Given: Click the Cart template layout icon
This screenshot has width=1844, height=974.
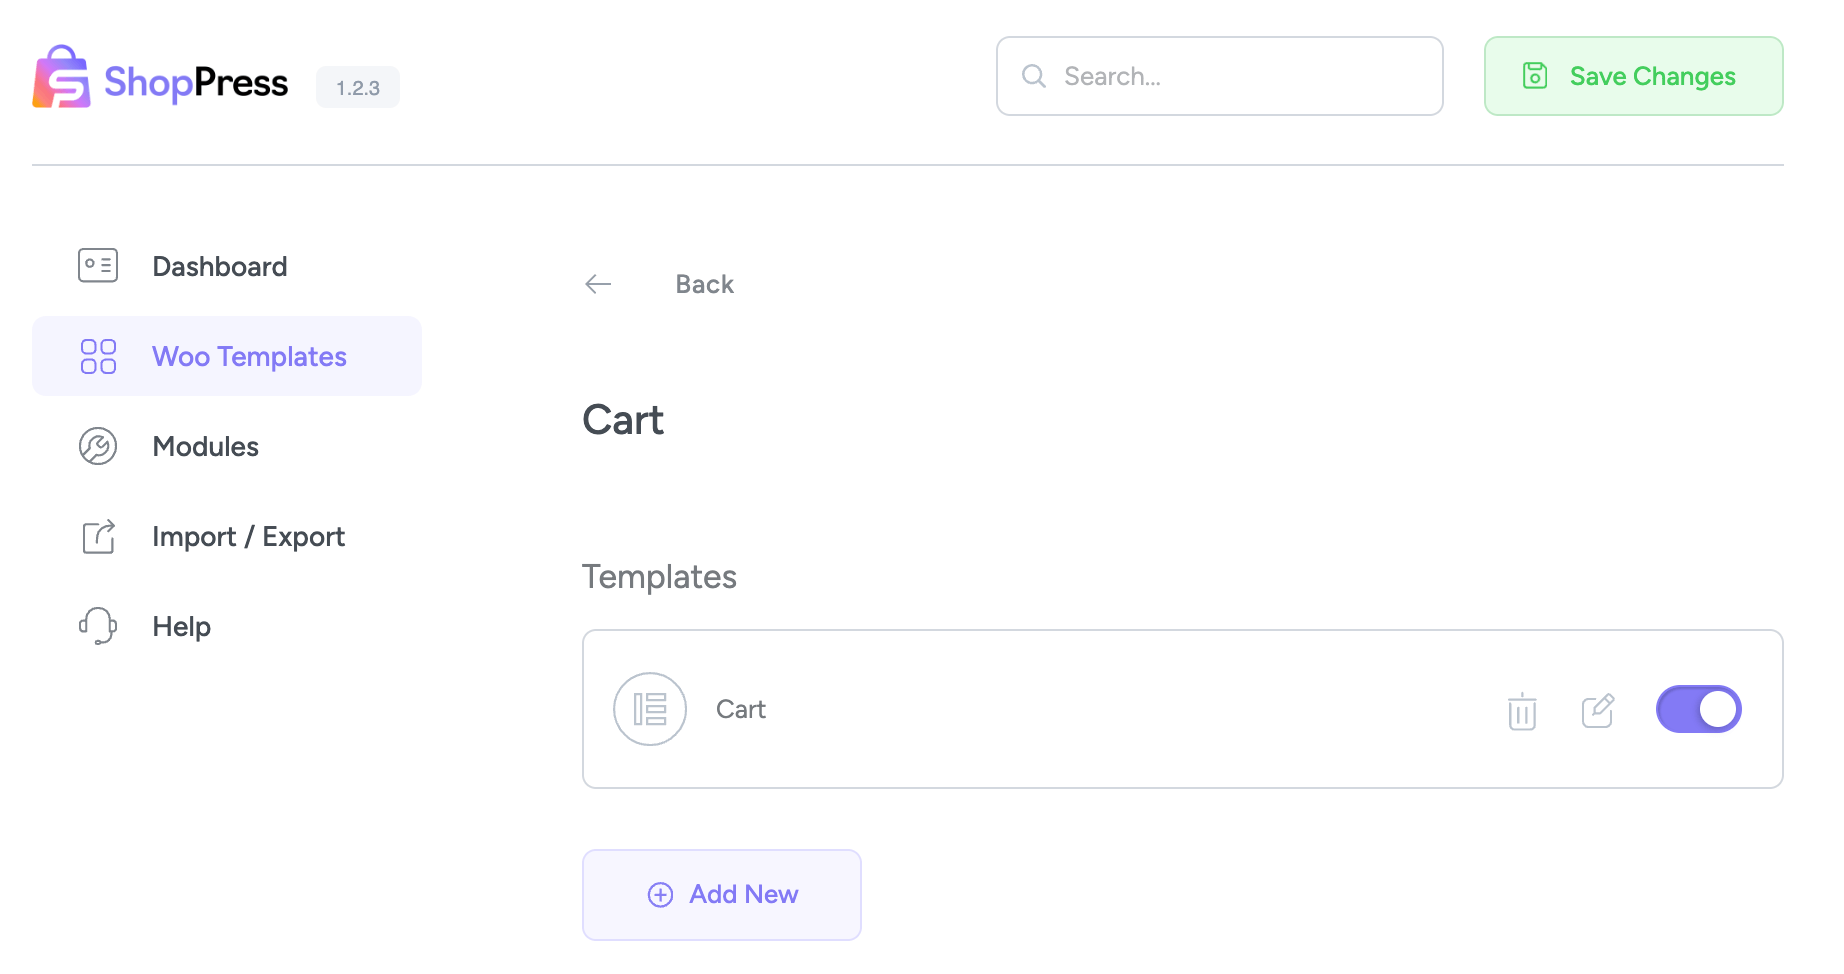Looking at the screenshot, I should [649, 708].
